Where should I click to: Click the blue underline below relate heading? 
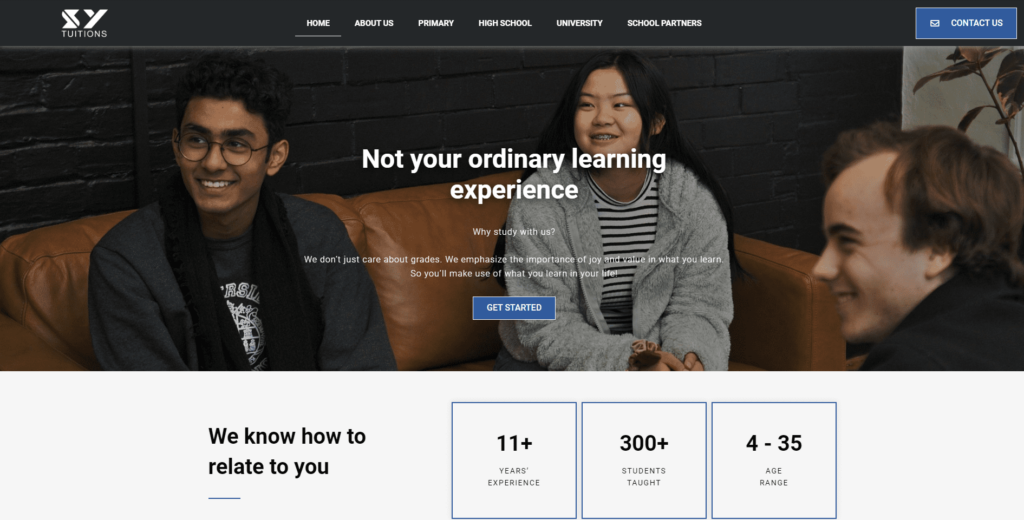(224, 498)
